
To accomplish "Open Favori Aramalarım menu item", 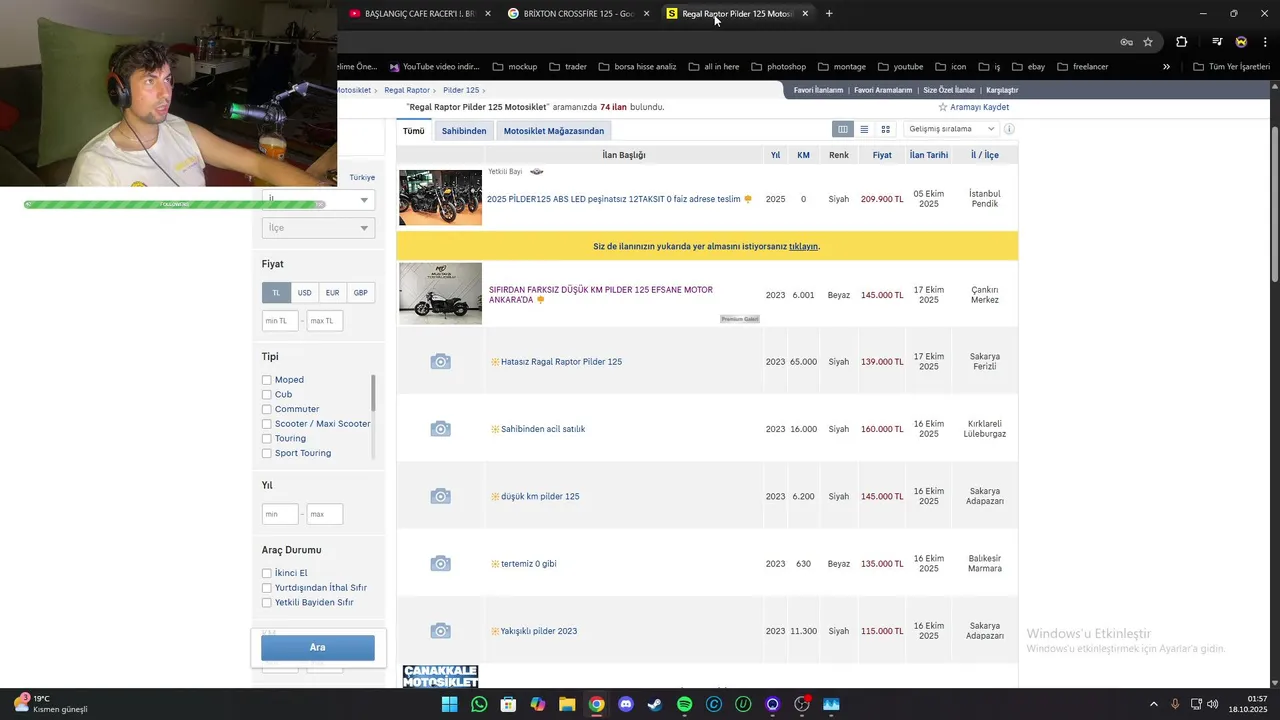I will coord(883,90).
